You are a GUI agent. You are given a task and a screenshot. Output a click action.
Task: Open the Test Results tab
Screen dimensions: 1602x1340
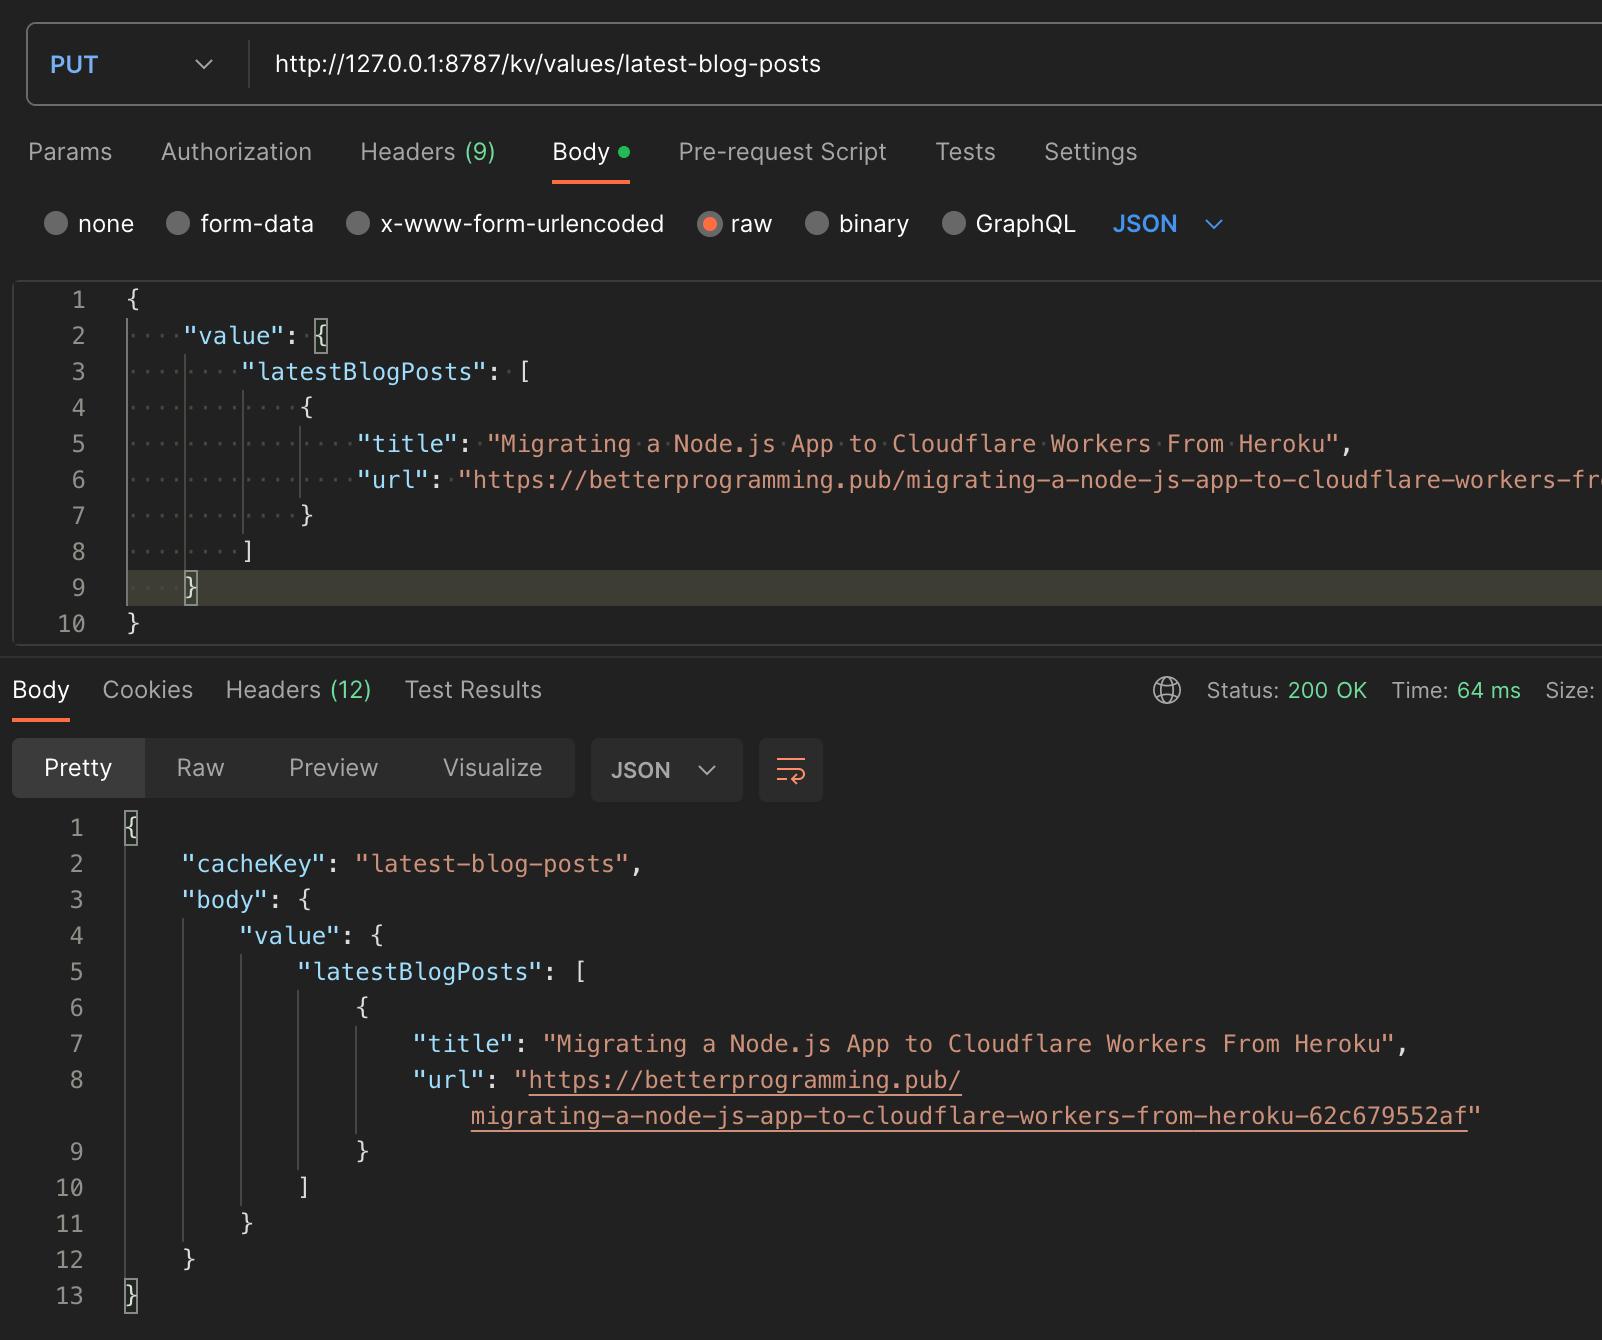[473, 690]
